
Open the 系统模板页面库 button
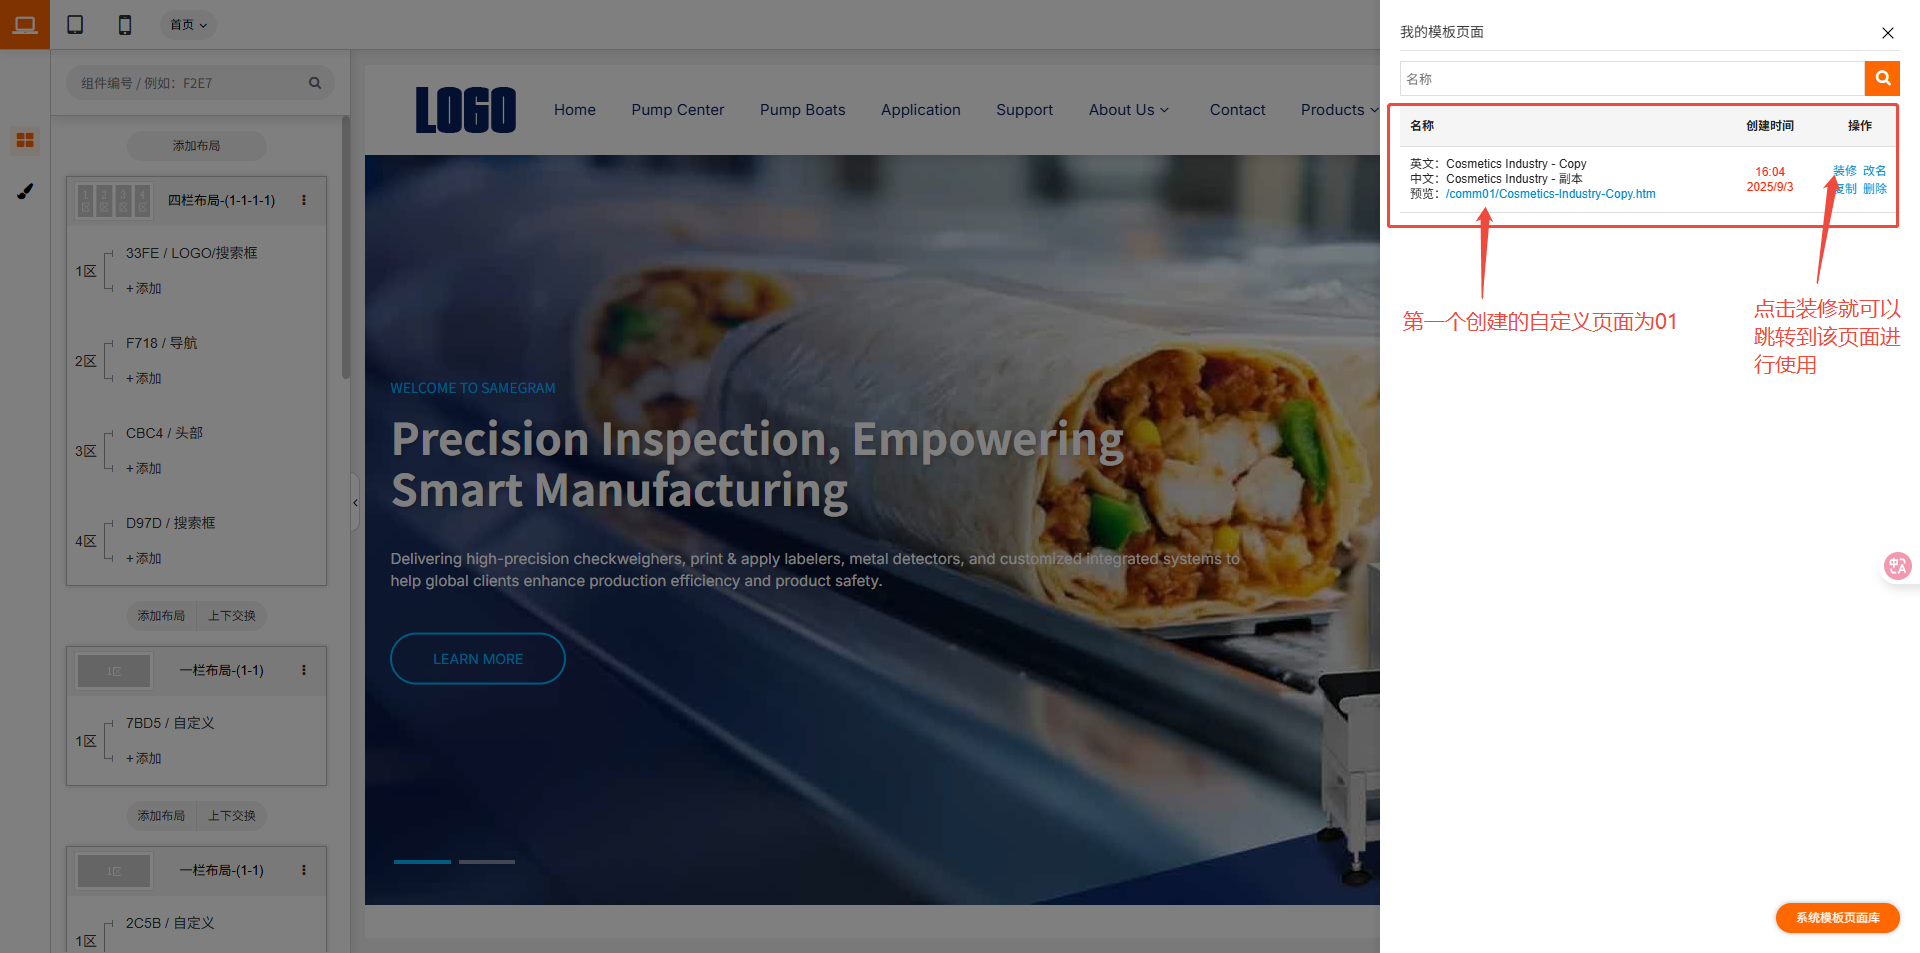point(1838,918)
